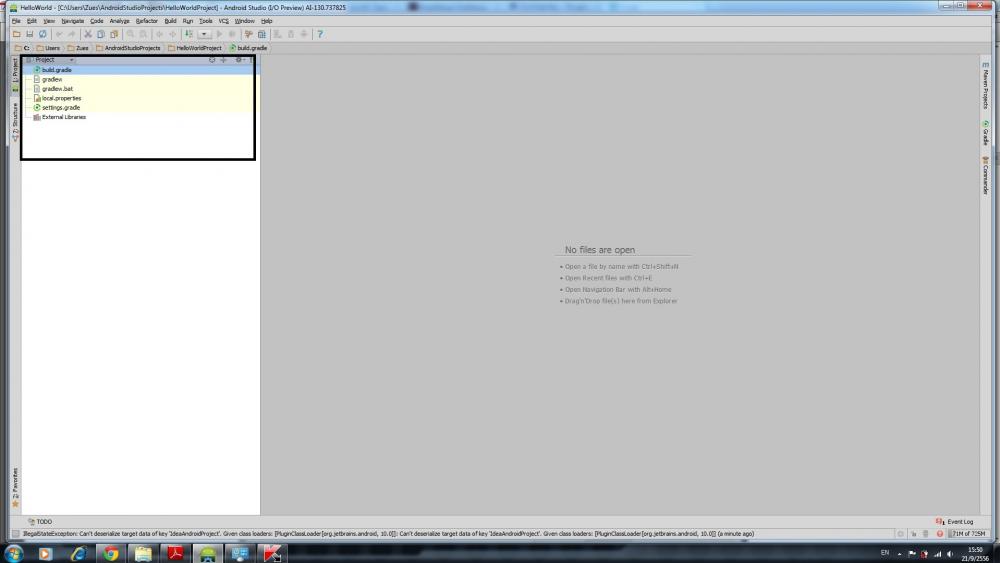Click the Forward navigation arrow
Screen dimensions: 1000x563
click(x=172, y=34)
